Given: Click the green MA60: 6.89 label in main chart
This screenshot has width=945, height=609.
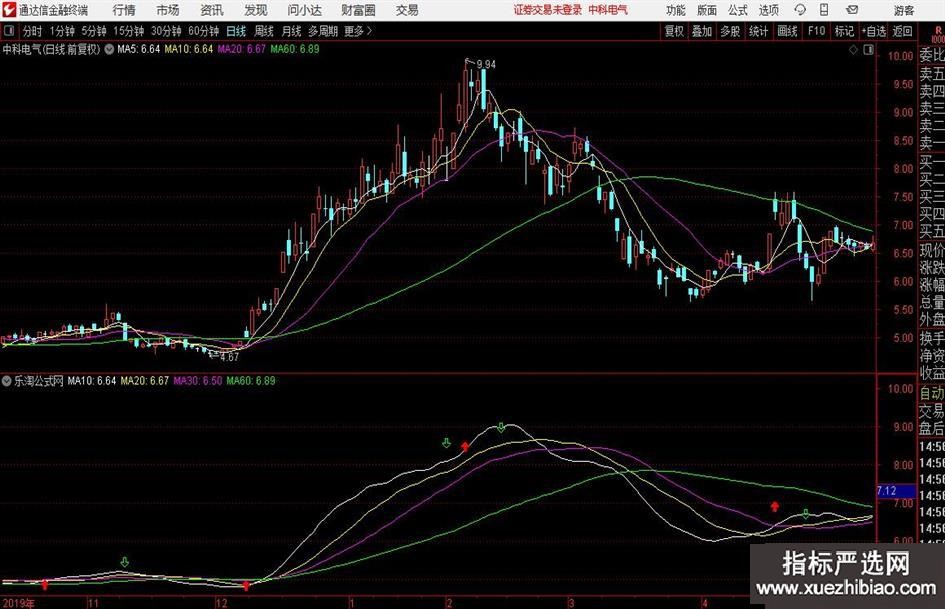Looking at the screenshot, I should point(295,49).
